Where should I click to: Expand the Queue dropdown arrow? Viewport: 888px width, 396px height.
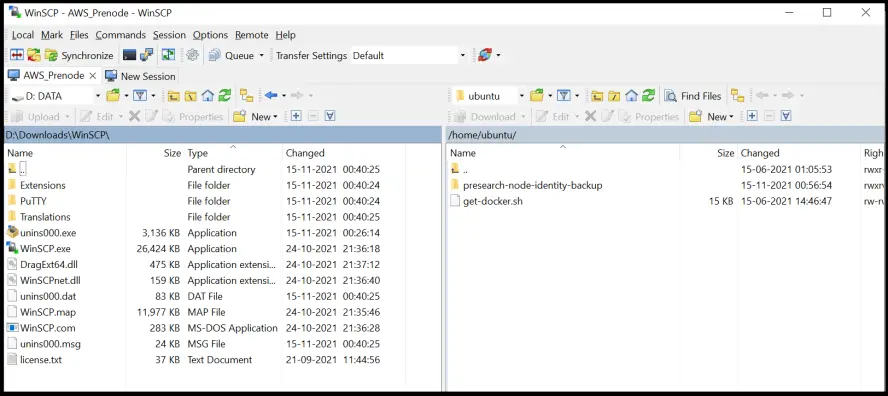tap(261, 56)
